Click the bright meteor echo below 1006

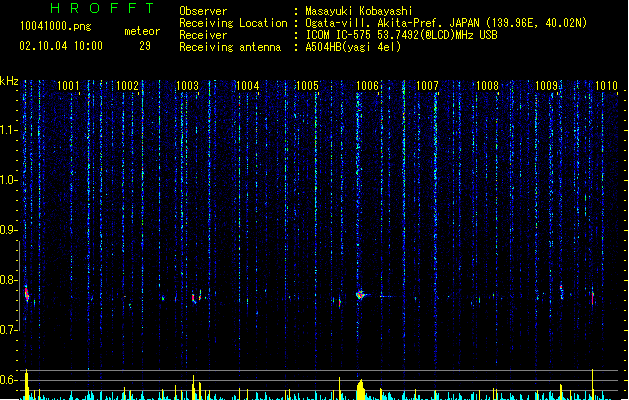(360, 295)
